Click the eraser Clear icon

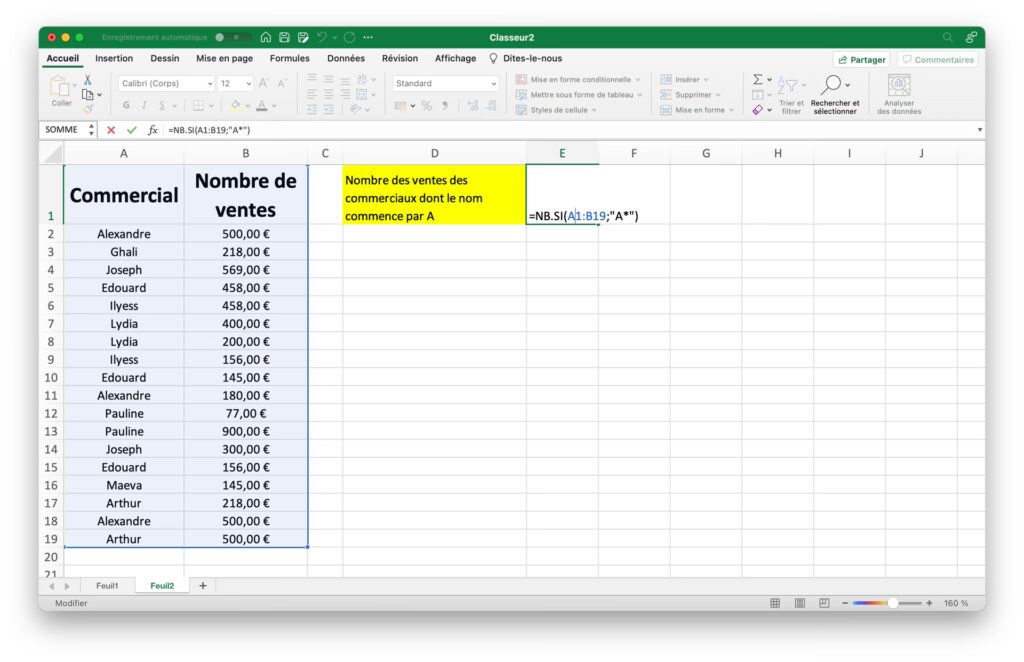[x=758, y=110]
